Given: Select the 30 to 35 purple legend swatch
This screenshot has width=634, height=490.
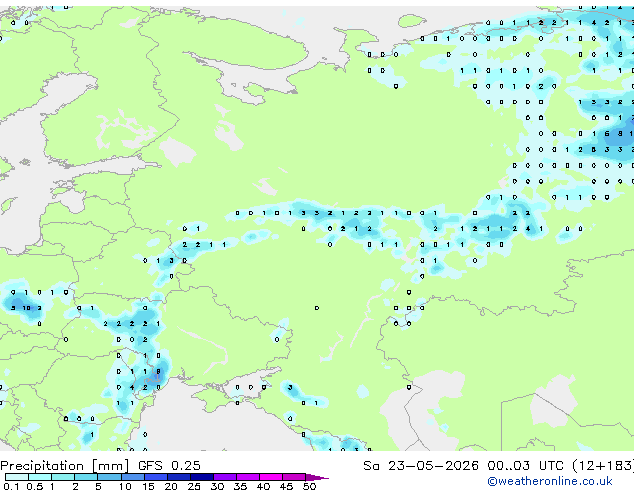Looking at the screenshot, I should click(x=225, y=477).
